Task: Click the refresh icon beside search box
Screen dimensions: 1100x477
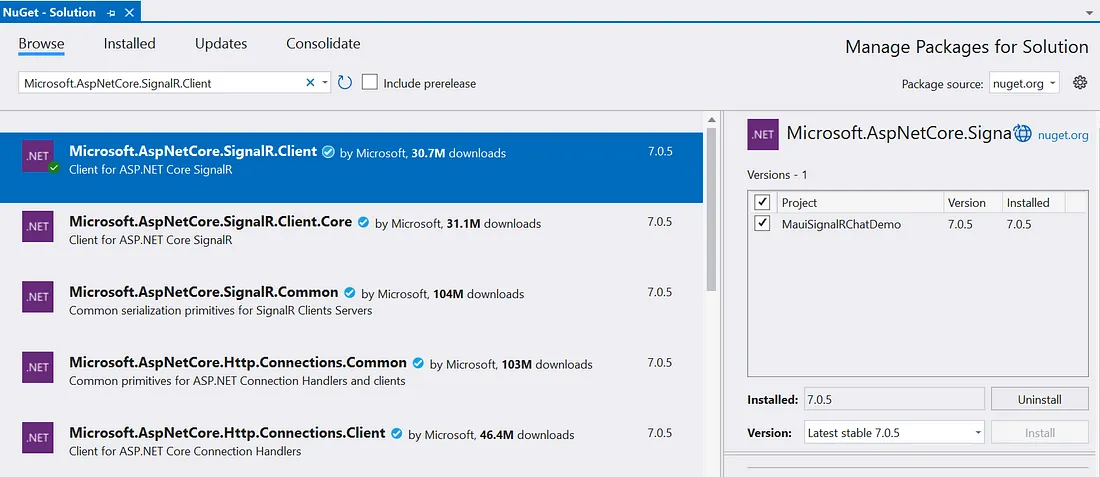Action: tap(345, 83)
